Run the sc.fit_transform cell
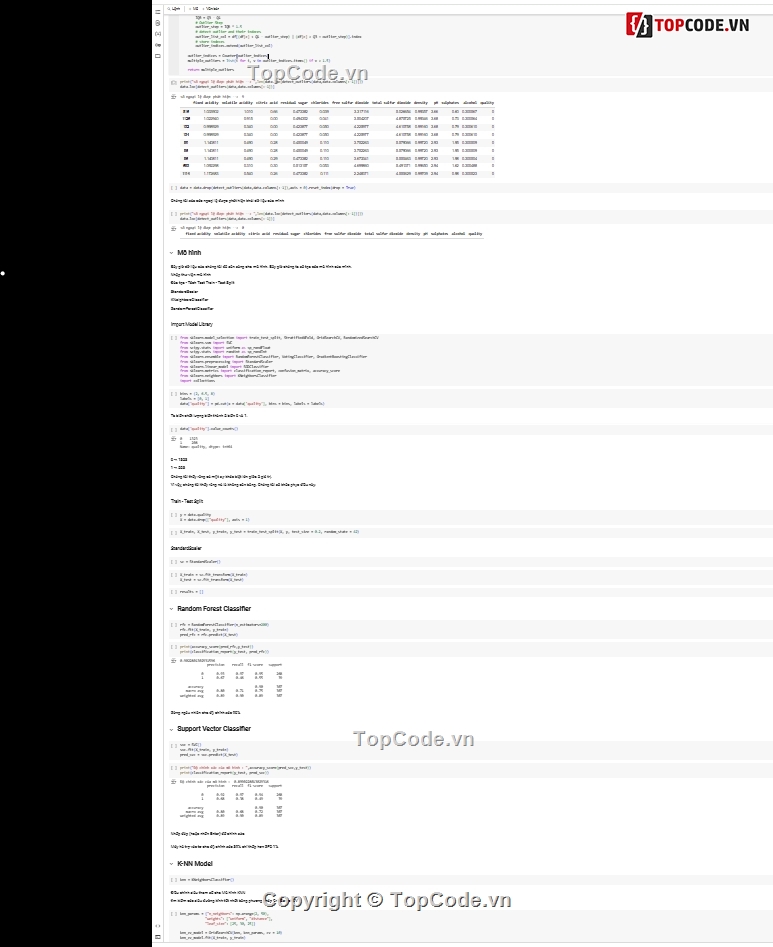Viewport: 773px width, 947px height. (x=174, y=575)
